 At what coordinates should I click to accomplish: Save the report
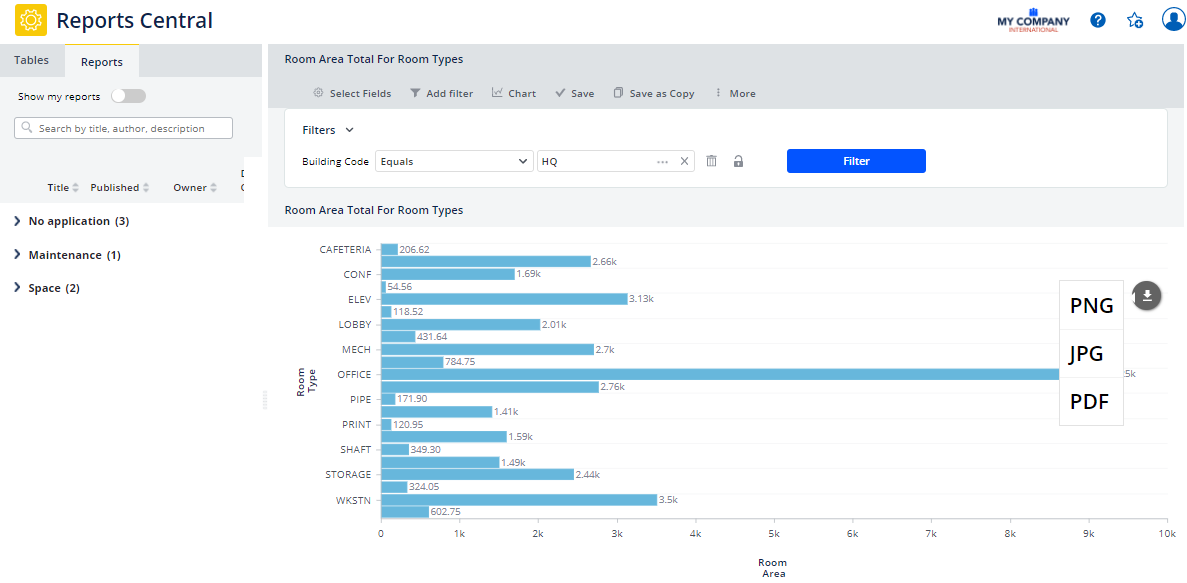575,93
